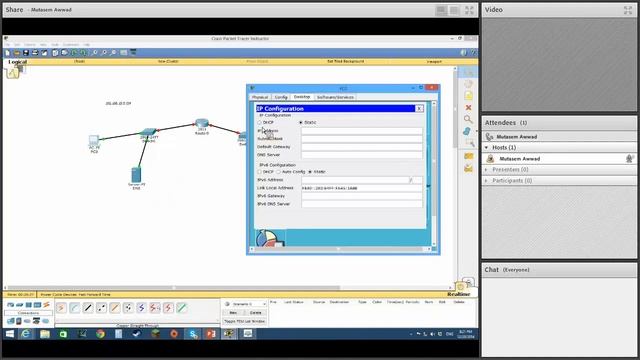Viewport: 640px width, 360px height.
Task: Click Mutasem Awad's microphone status icon in Hosts
Action: [629, 158]
